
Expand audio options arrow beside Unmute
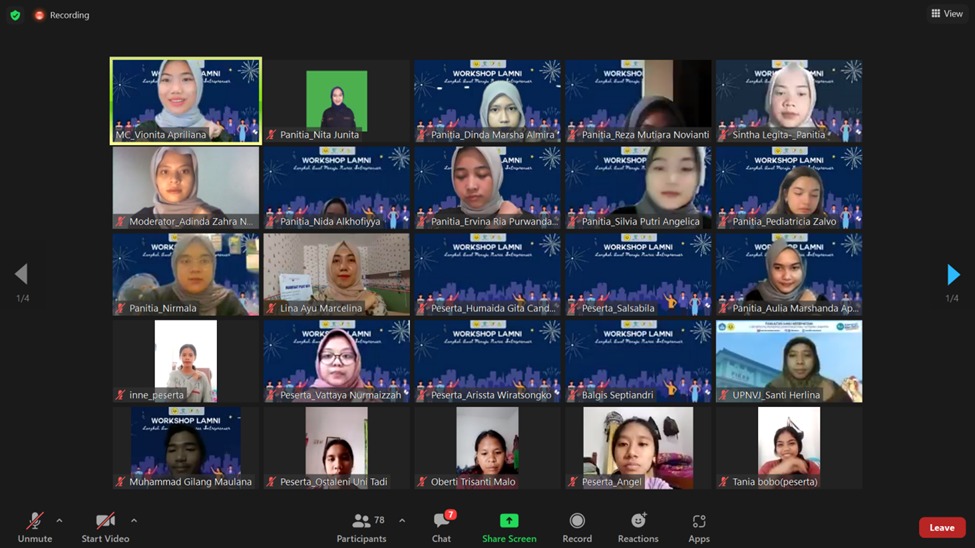[59, 521]
